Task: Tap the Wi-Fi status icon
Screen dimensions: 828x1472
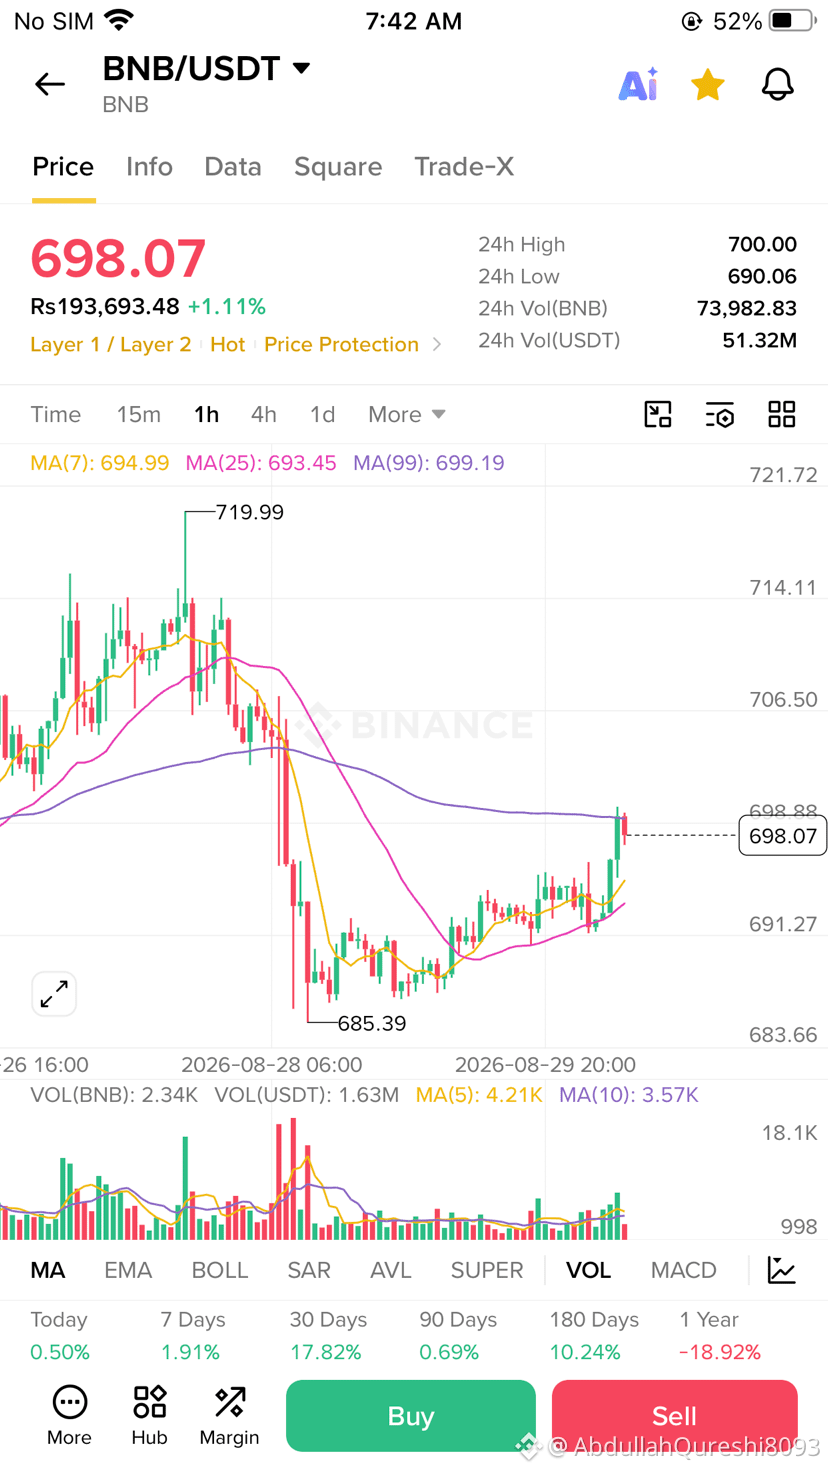Action: (x=120, y=20)
